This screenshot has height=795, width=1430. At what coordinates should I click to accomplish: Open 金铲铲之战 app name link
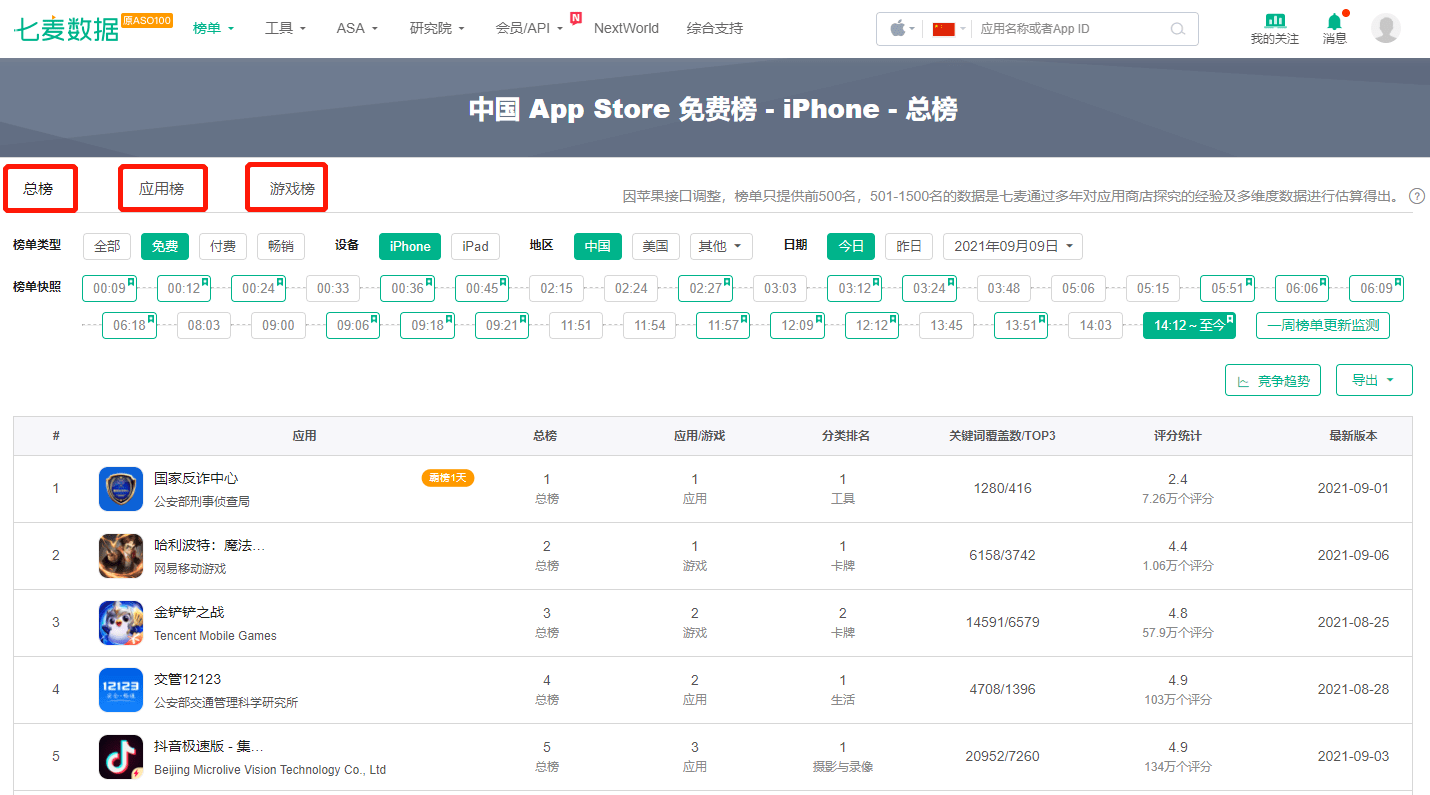[189, 612]
